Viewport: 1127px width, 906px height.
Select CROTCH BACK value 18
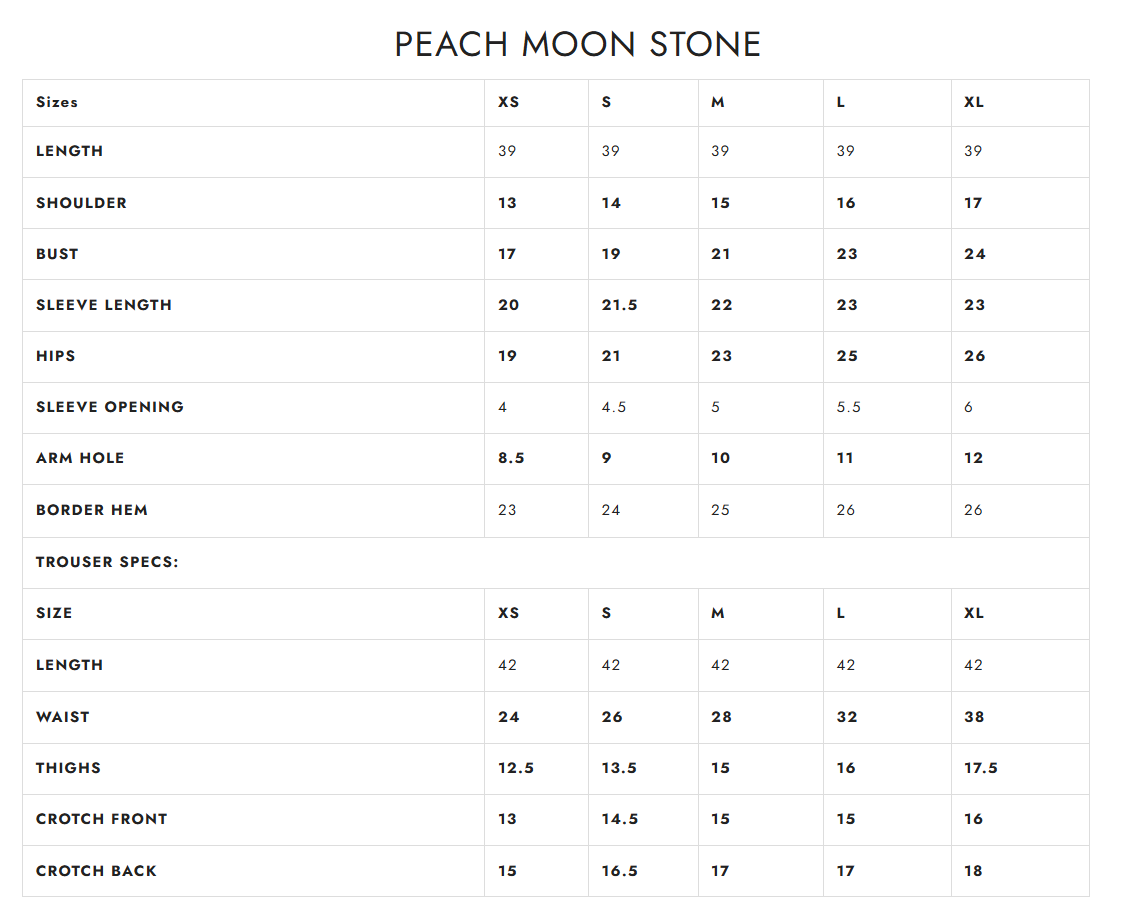pyautogui.click(x=972, y=871)
